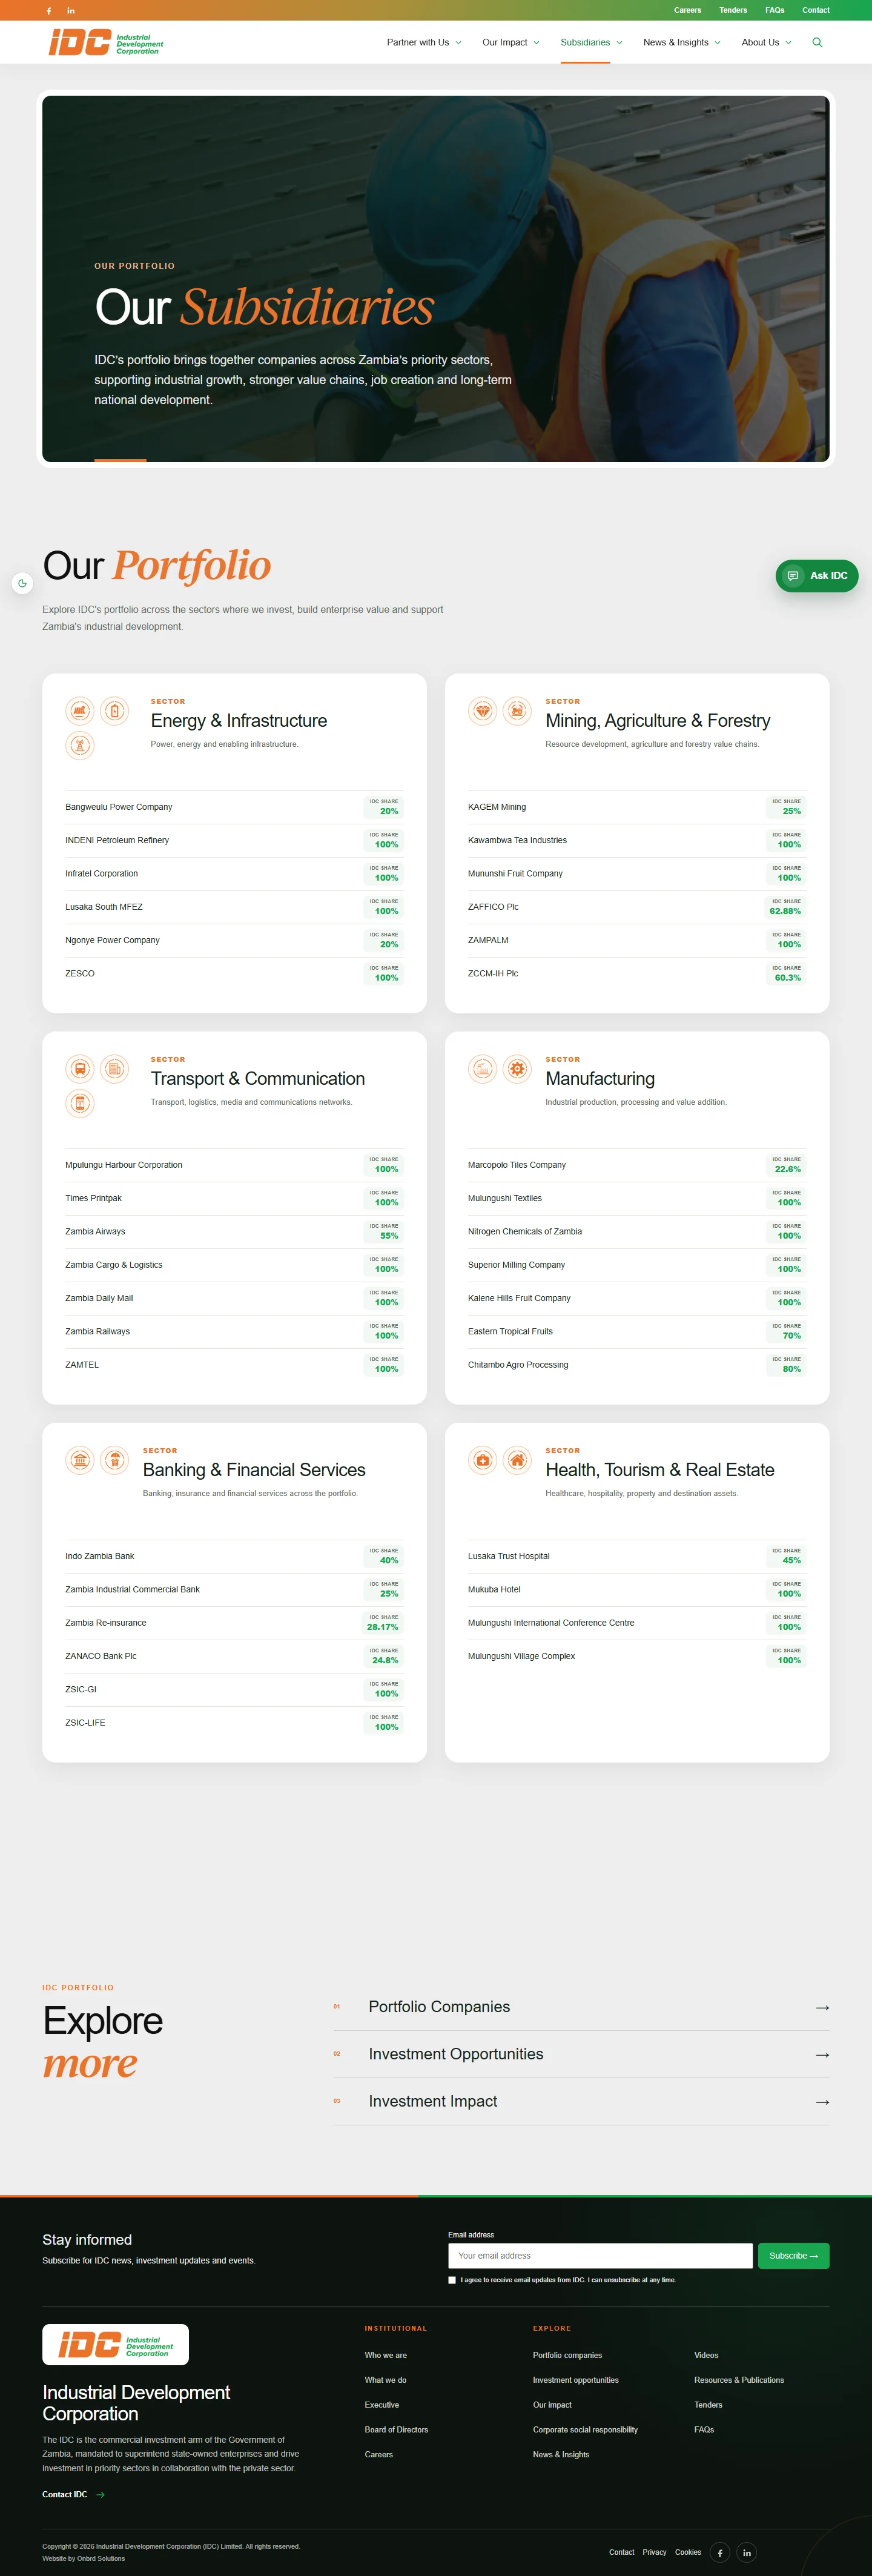Click the IDC logo in the footer
872x2576 pixels.
pos(115,2344)
